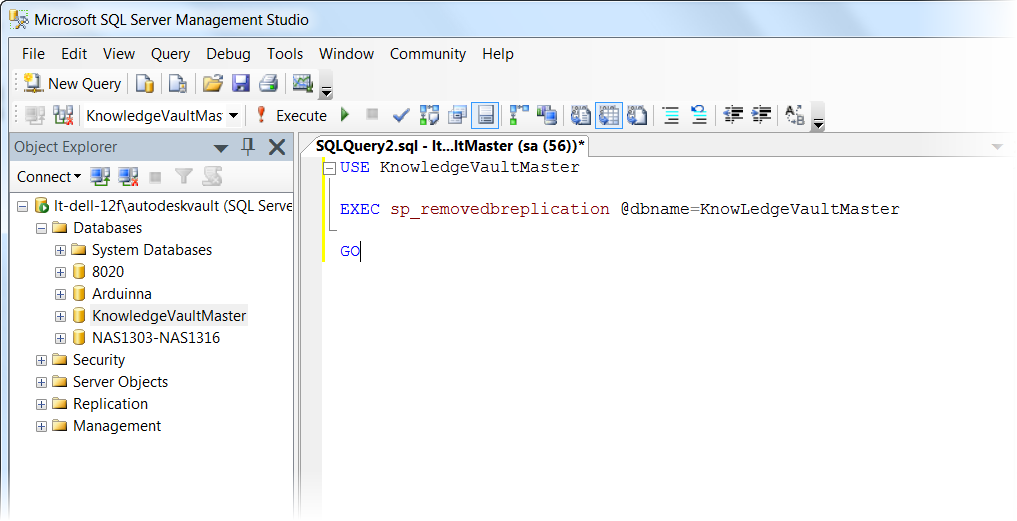Toggle Include Client Statistics
The height and width of the screenshot is (521, 1017).
click(547, 115)
